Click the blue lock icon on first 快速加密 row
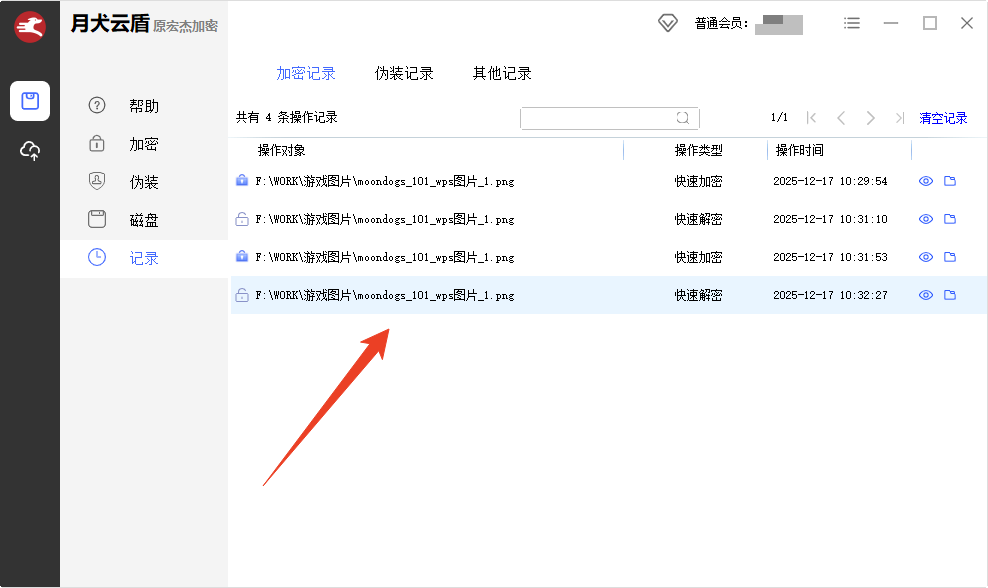This screenshot has width=988, height=588. pyautogui.click(x=241, y=180)
